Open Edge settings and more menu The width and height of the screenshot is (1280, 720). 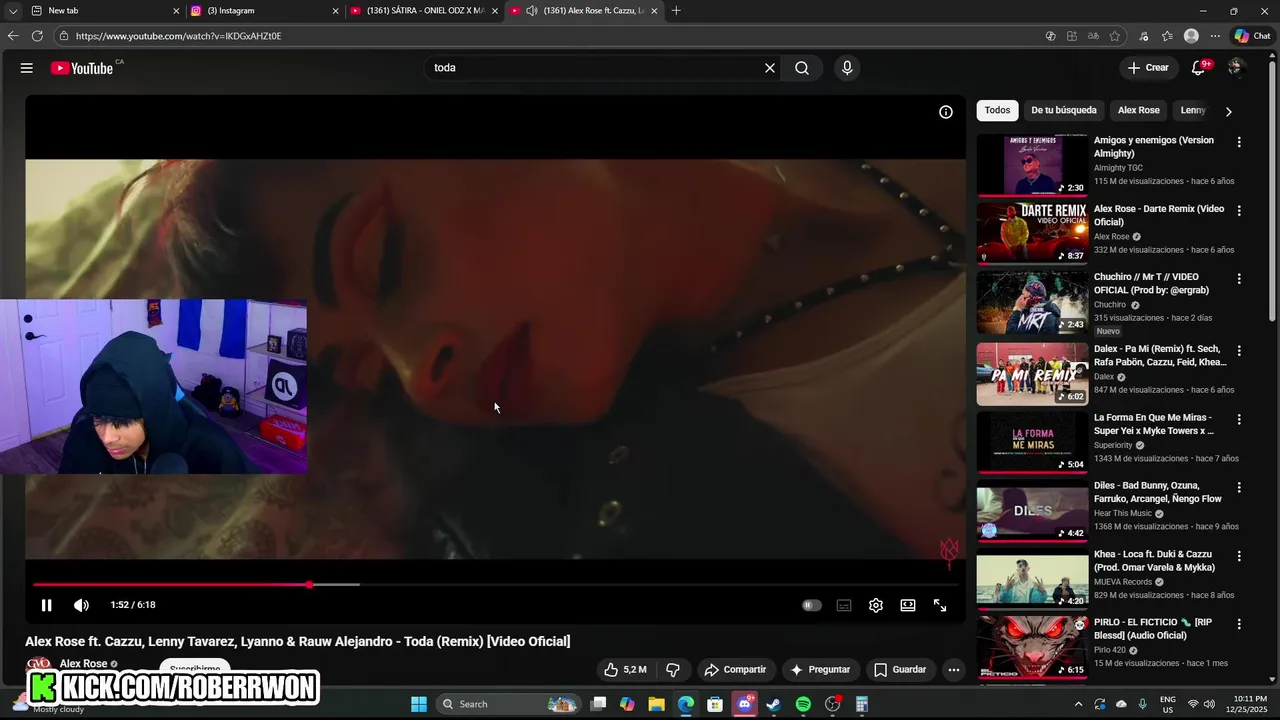(x=1215, y=36)
